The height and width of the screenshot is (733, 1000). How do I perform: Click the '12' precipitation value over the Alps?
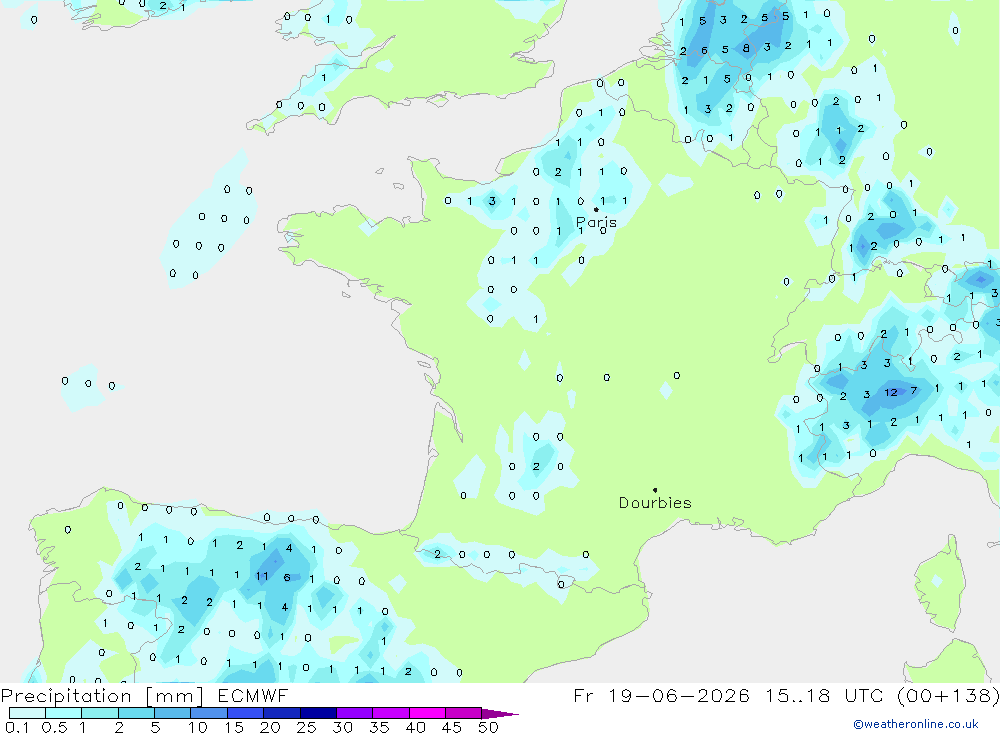pos(891,392)
